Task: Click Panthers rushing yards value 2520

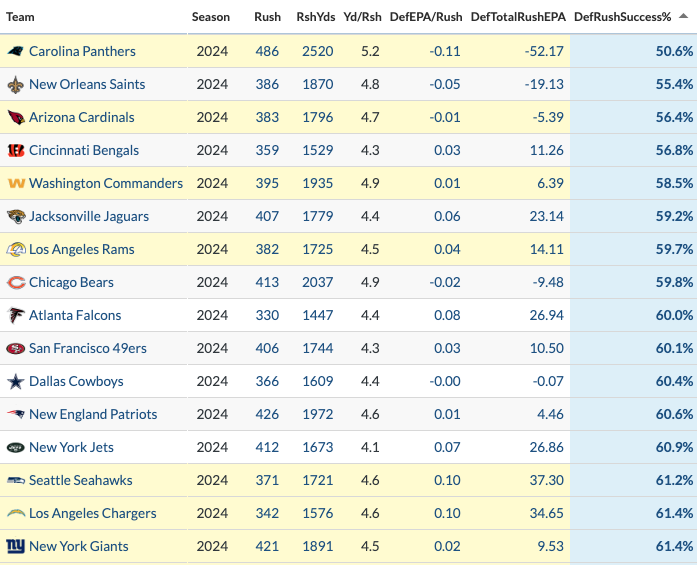Action: click(317, 51)
